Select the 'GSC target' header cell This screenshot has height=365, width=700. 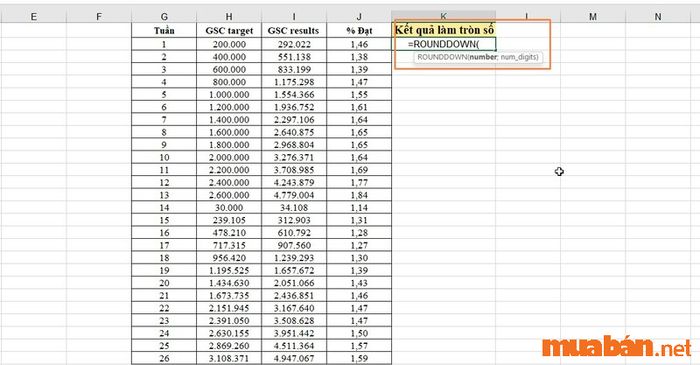pos(229,31)
